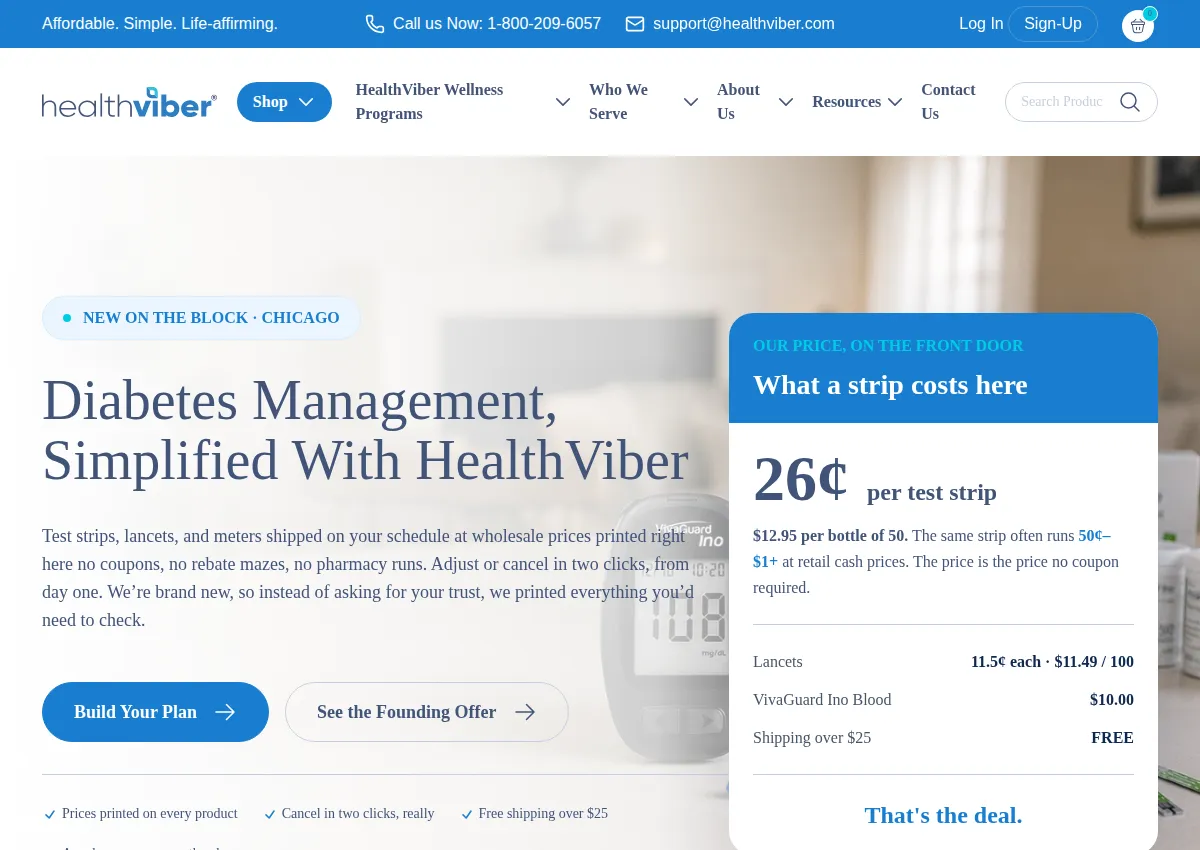This screenshot has width=1200, height=850.
Task: Click the $10.00 price value
Action: [x=1112, y=700]
